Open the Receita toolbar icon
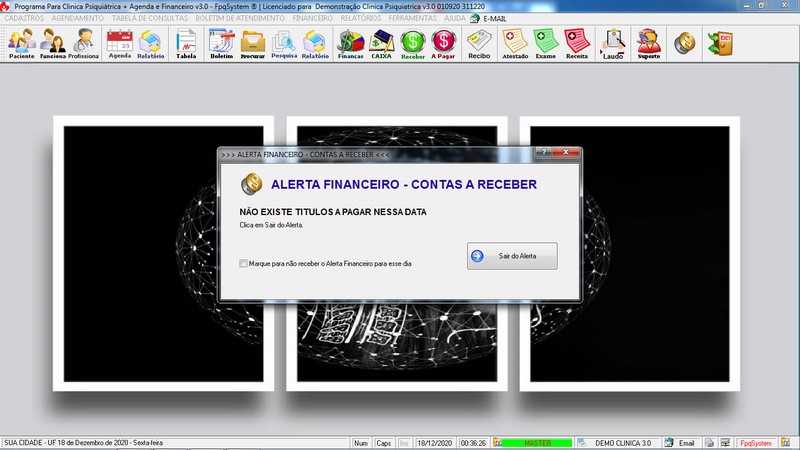 tap(577, 44)
